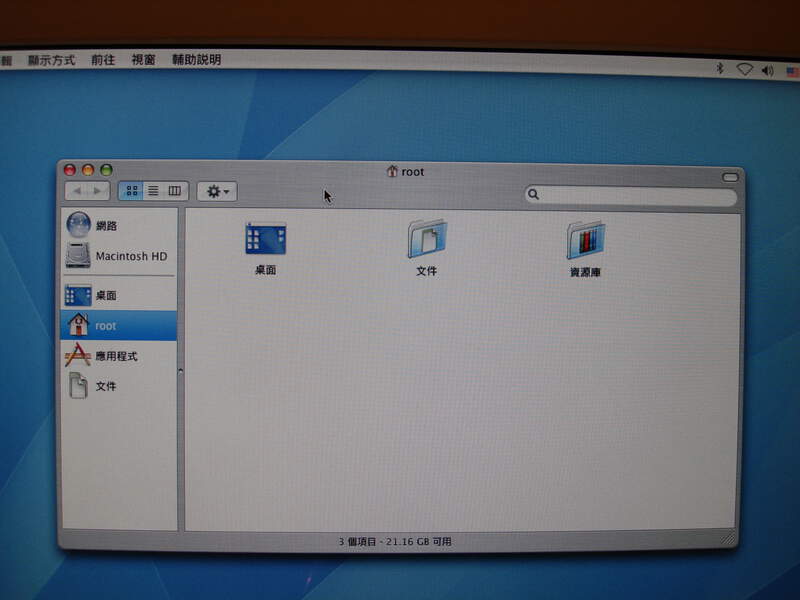Switch to icon view mode
Viewport: 800px width, 600px height.
[x=132, y=190]
